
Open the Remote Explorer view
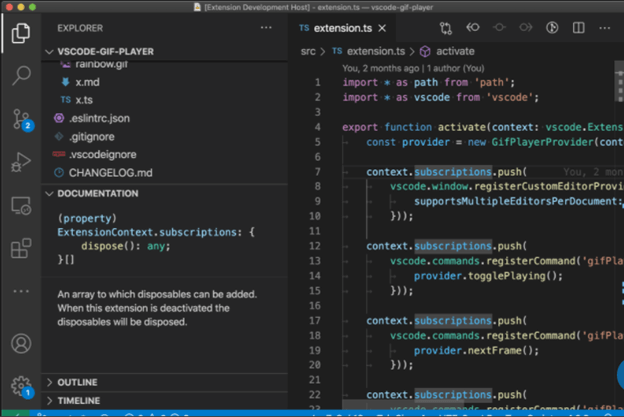point(21,206)
